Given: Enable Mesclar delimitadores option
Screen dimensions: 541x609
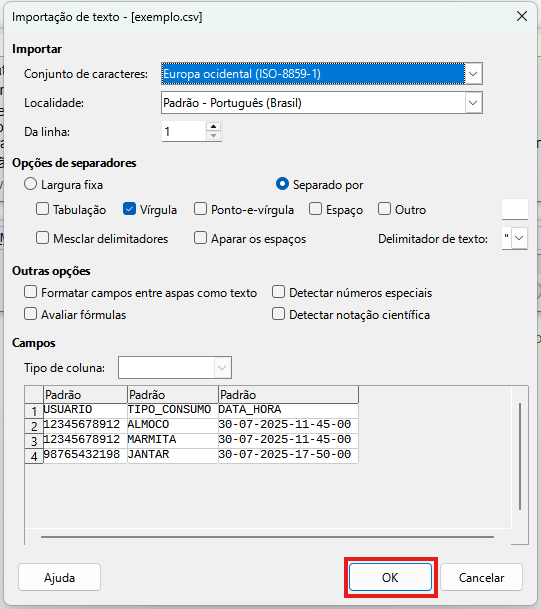Looking at the screenshot, I should pos(42,238).
